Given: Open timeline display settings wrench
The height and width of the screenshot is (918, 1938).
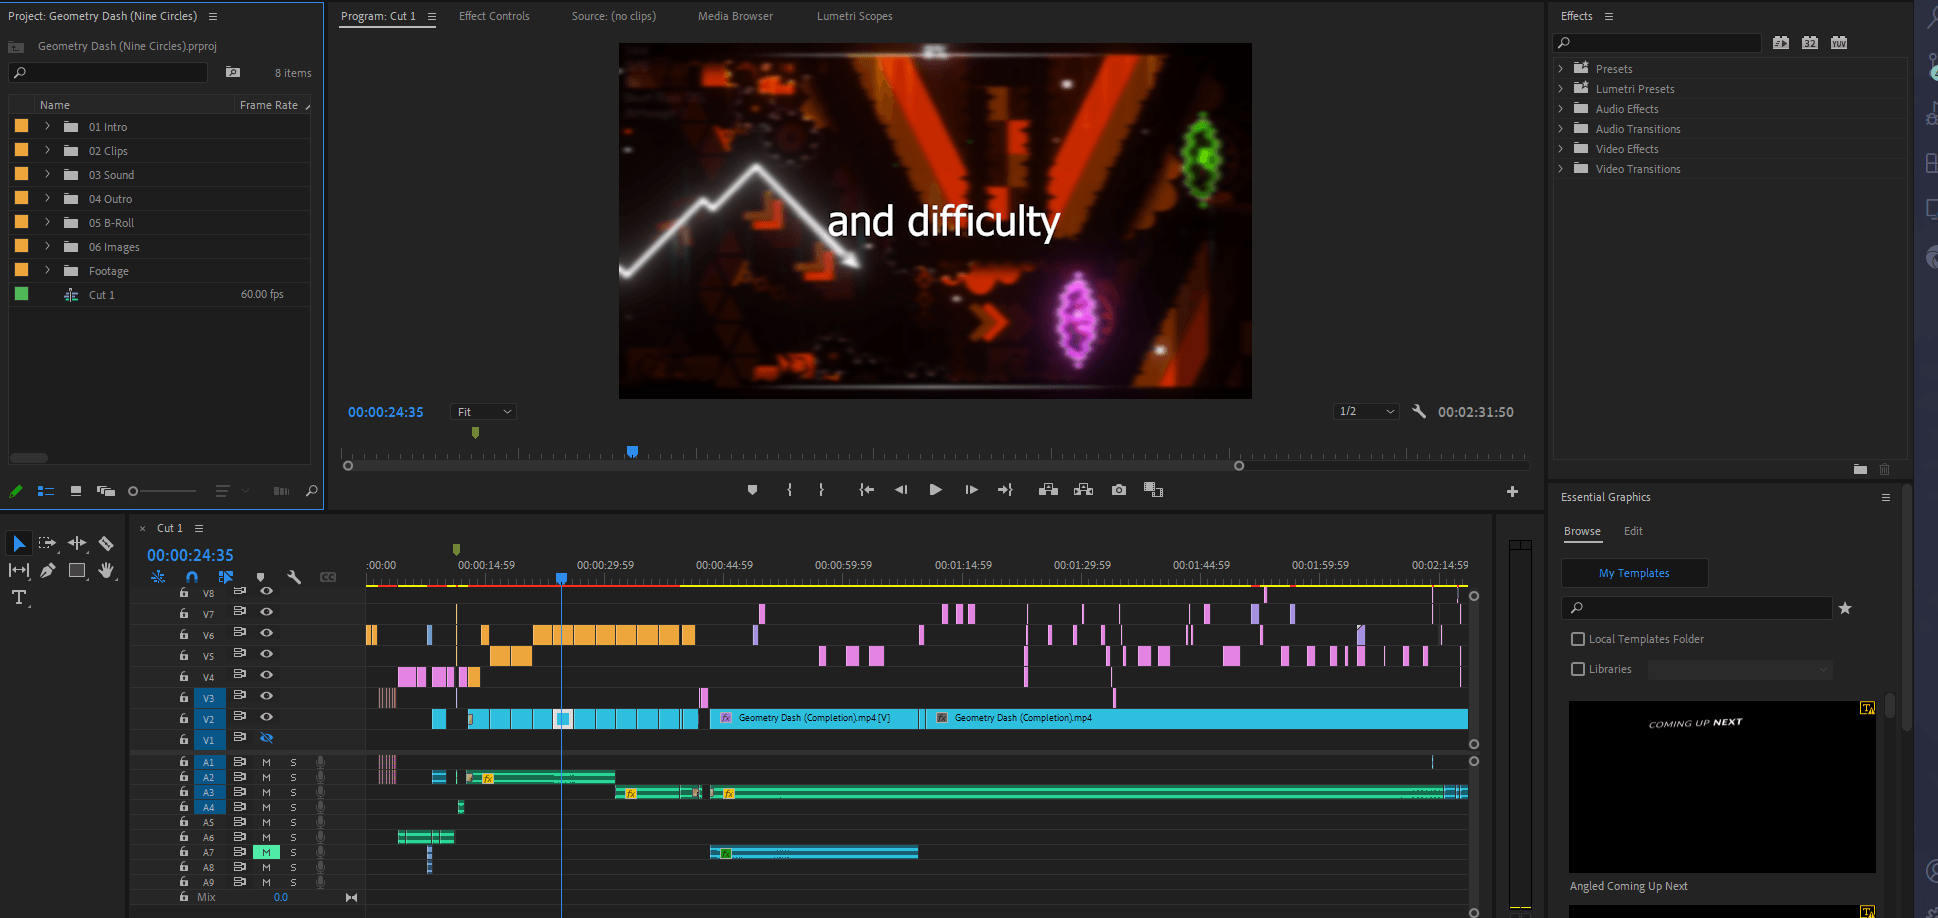Looking at the screenshot, I should pyautogui.click(x=294, y=577).
